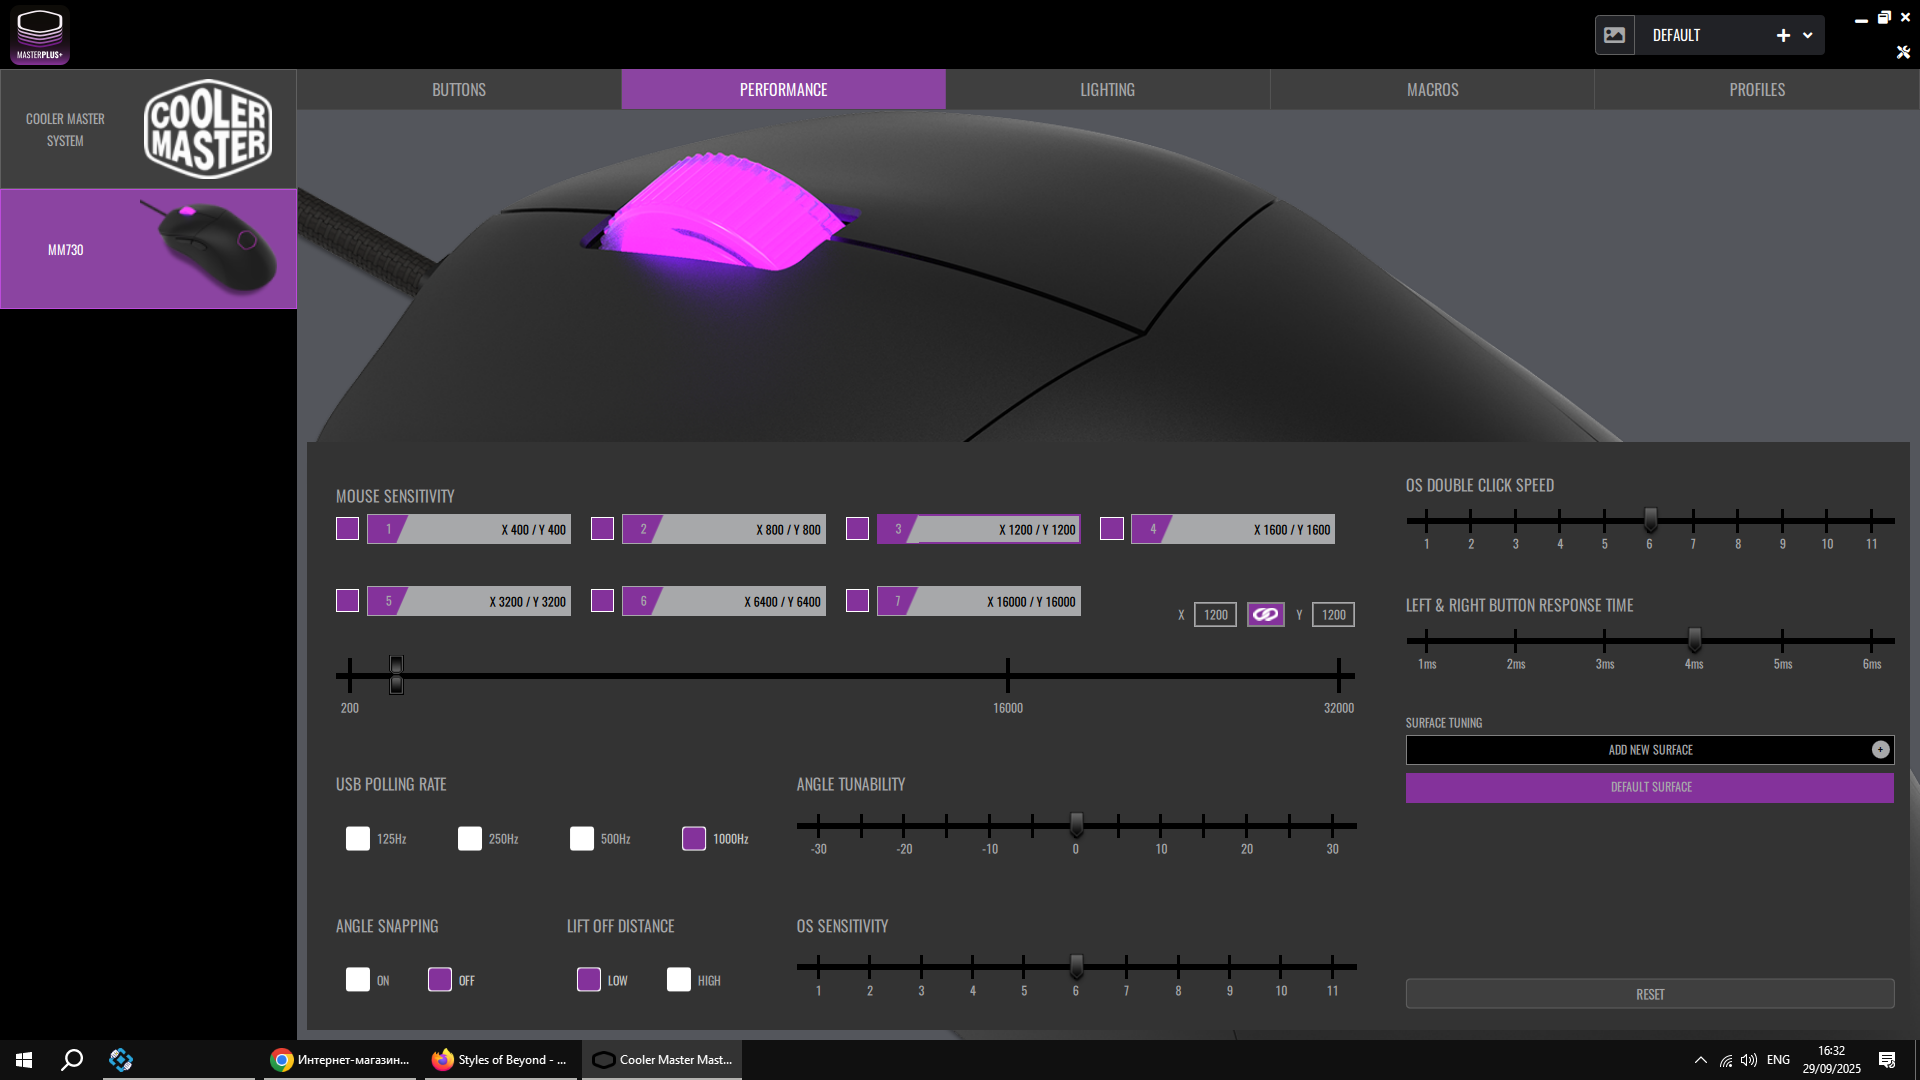This screenshot has height=1080, width=1920.
Task: Expand the DEFAULT profile dropdown chevron
Action: pos(1808,35)
